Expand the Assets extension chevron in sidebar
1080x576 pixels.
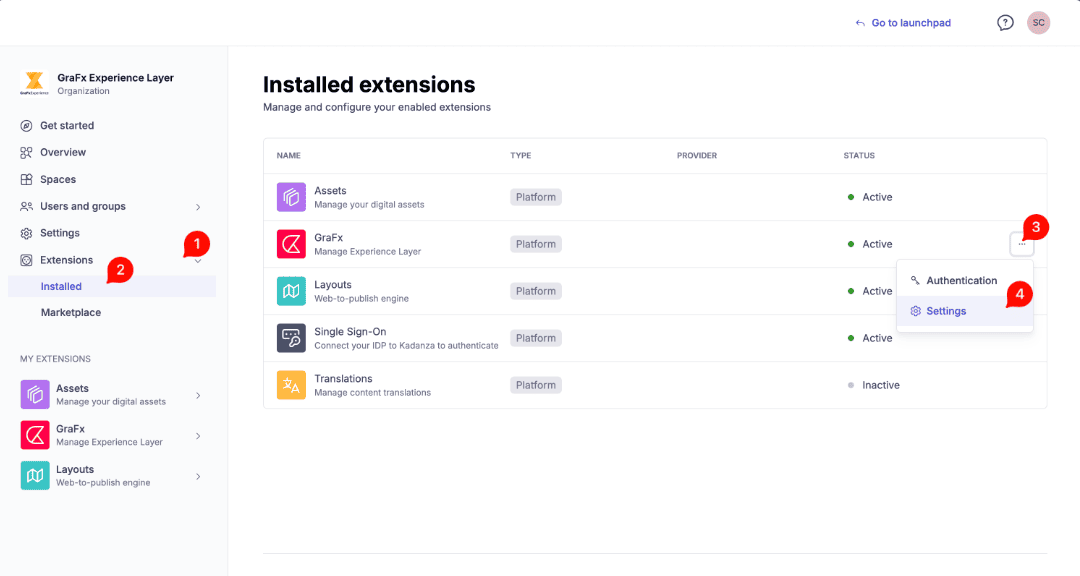click(198, 395)
